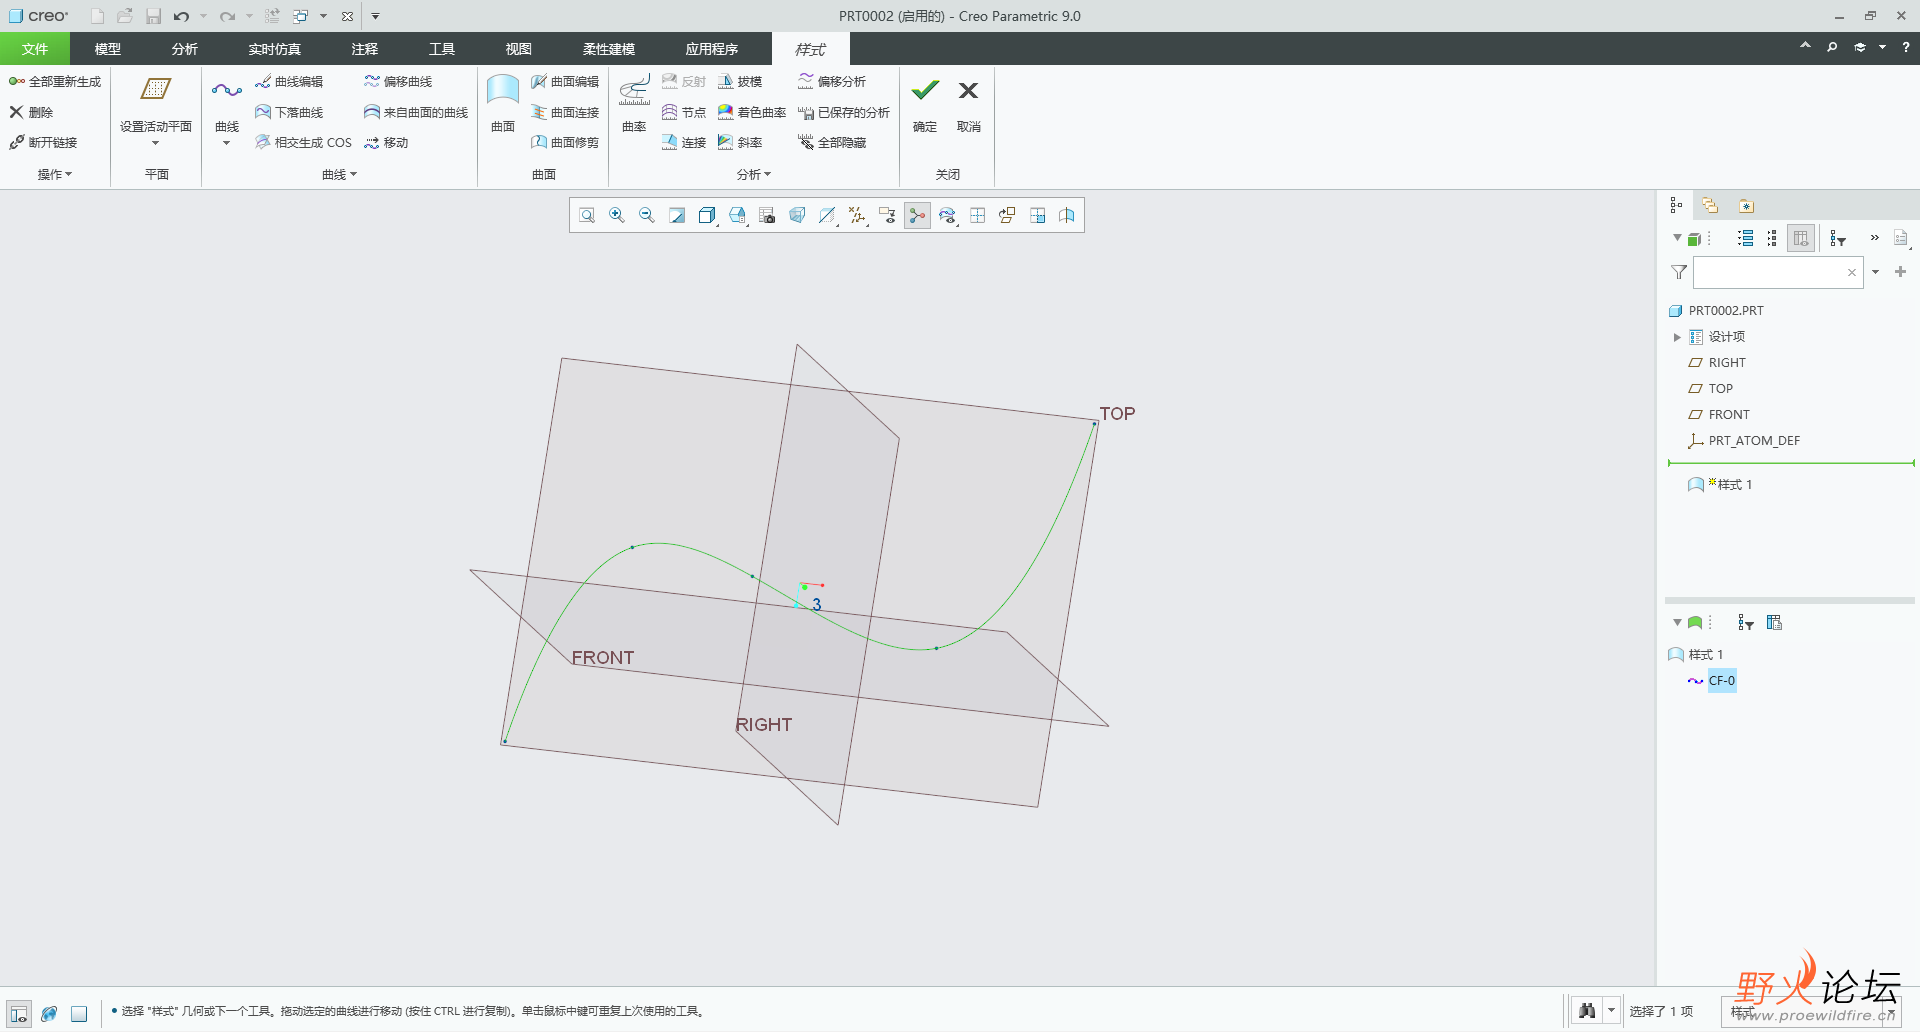The height and width of the screenshot is (1032, 1920).
Task: Open the File menu tab
Action: (35, 49)
